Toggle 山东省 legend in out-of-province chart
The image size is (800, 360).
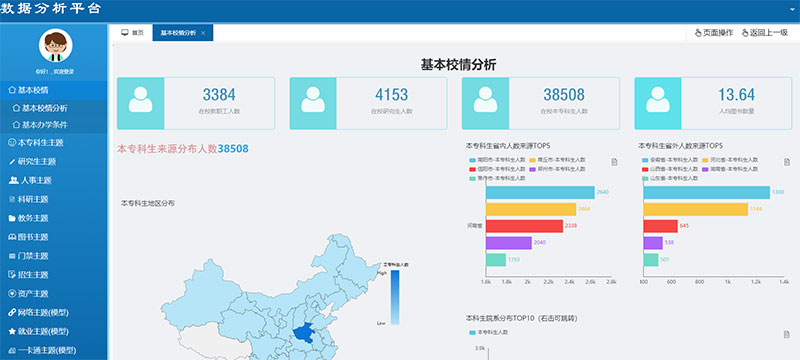[x=669, y=178]
